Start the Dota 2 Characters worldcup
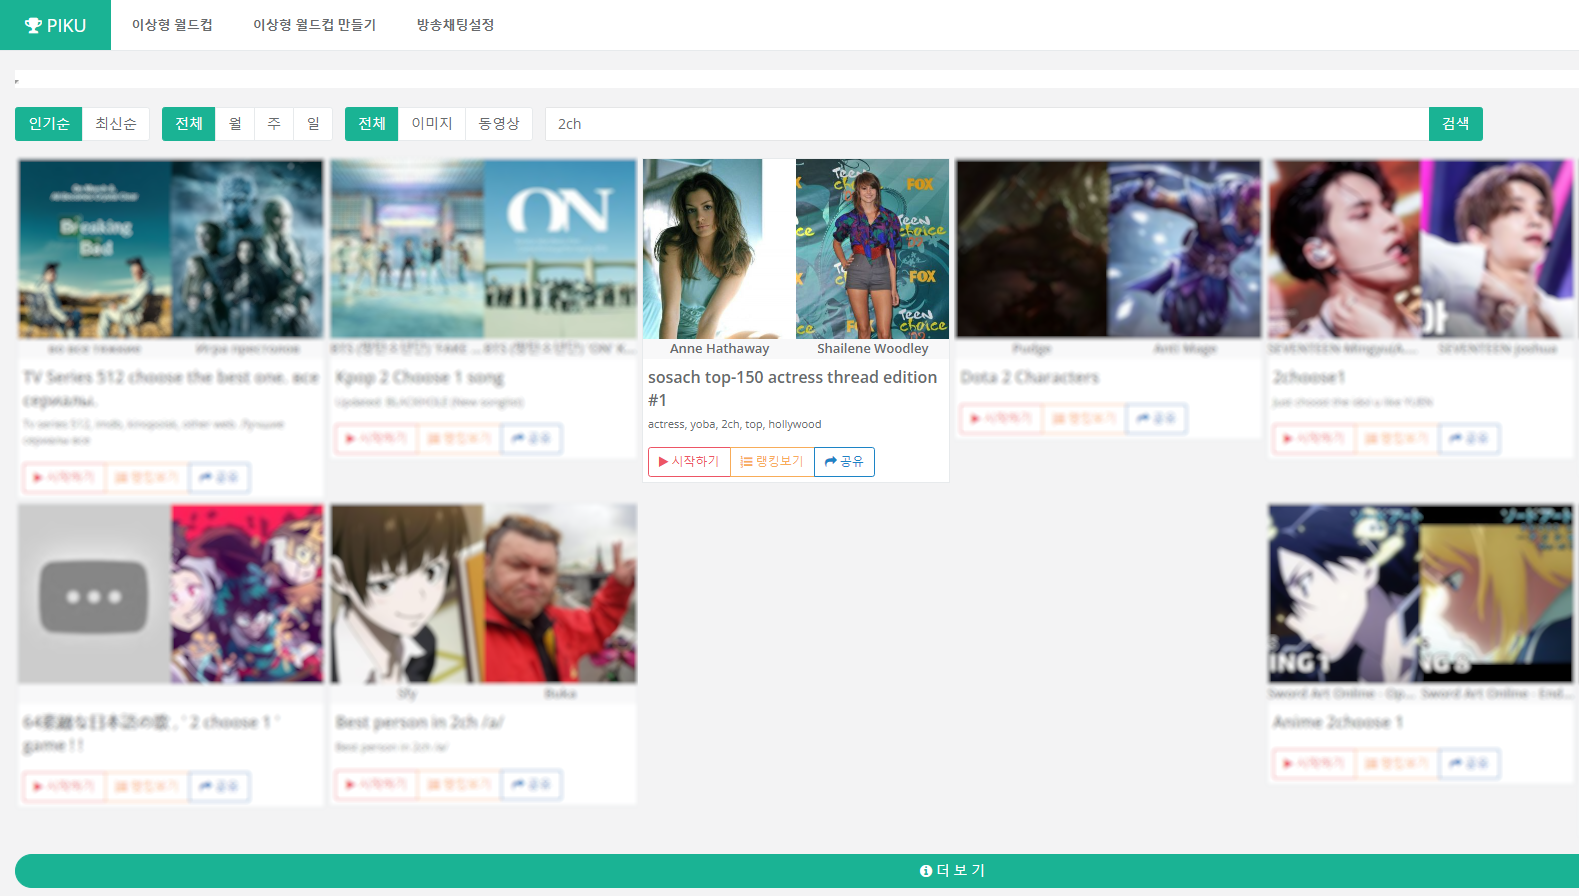Viewport: 1579px width, 896px height. [x=1002, y=419]
